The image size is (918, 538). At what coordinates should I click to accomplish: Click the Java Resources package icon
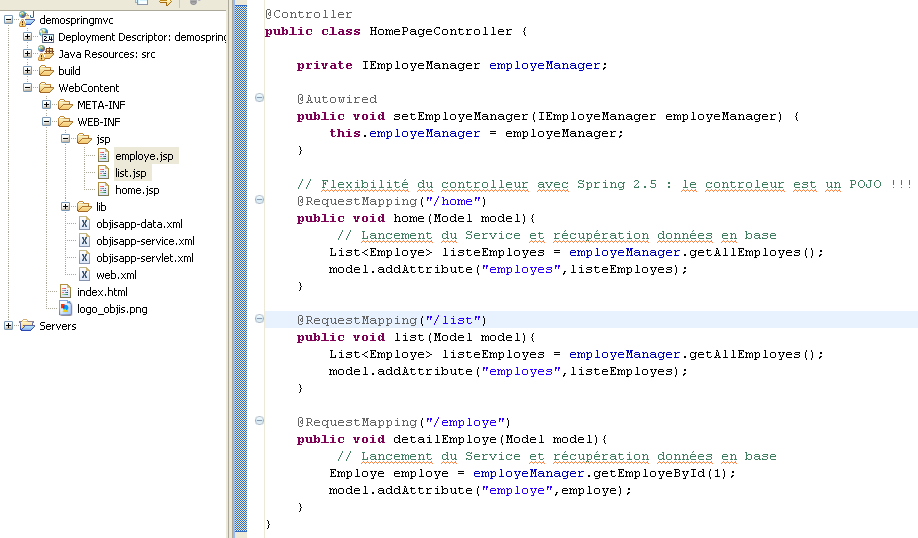pos(46,54)
